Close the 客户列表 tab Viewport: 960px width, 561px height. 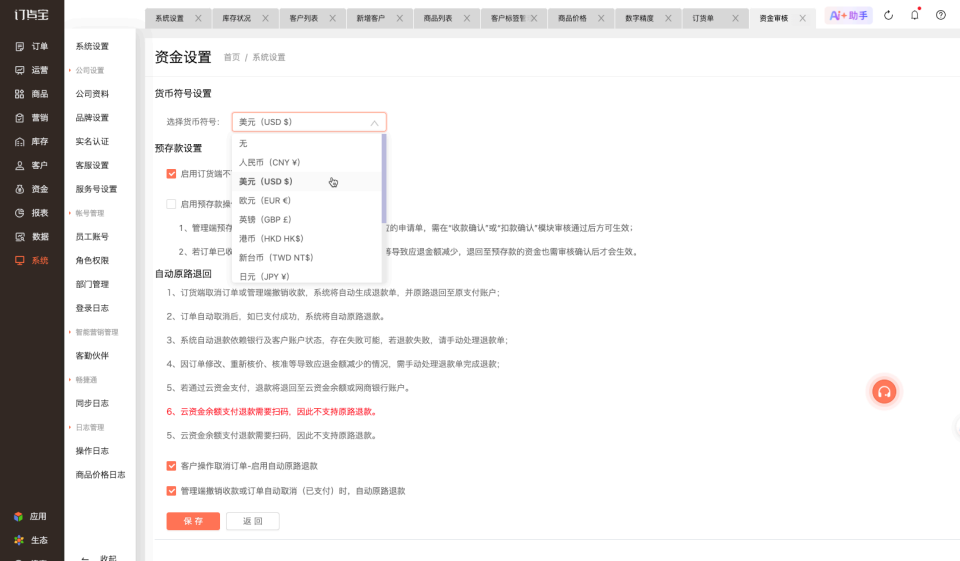tap(332, 18)
